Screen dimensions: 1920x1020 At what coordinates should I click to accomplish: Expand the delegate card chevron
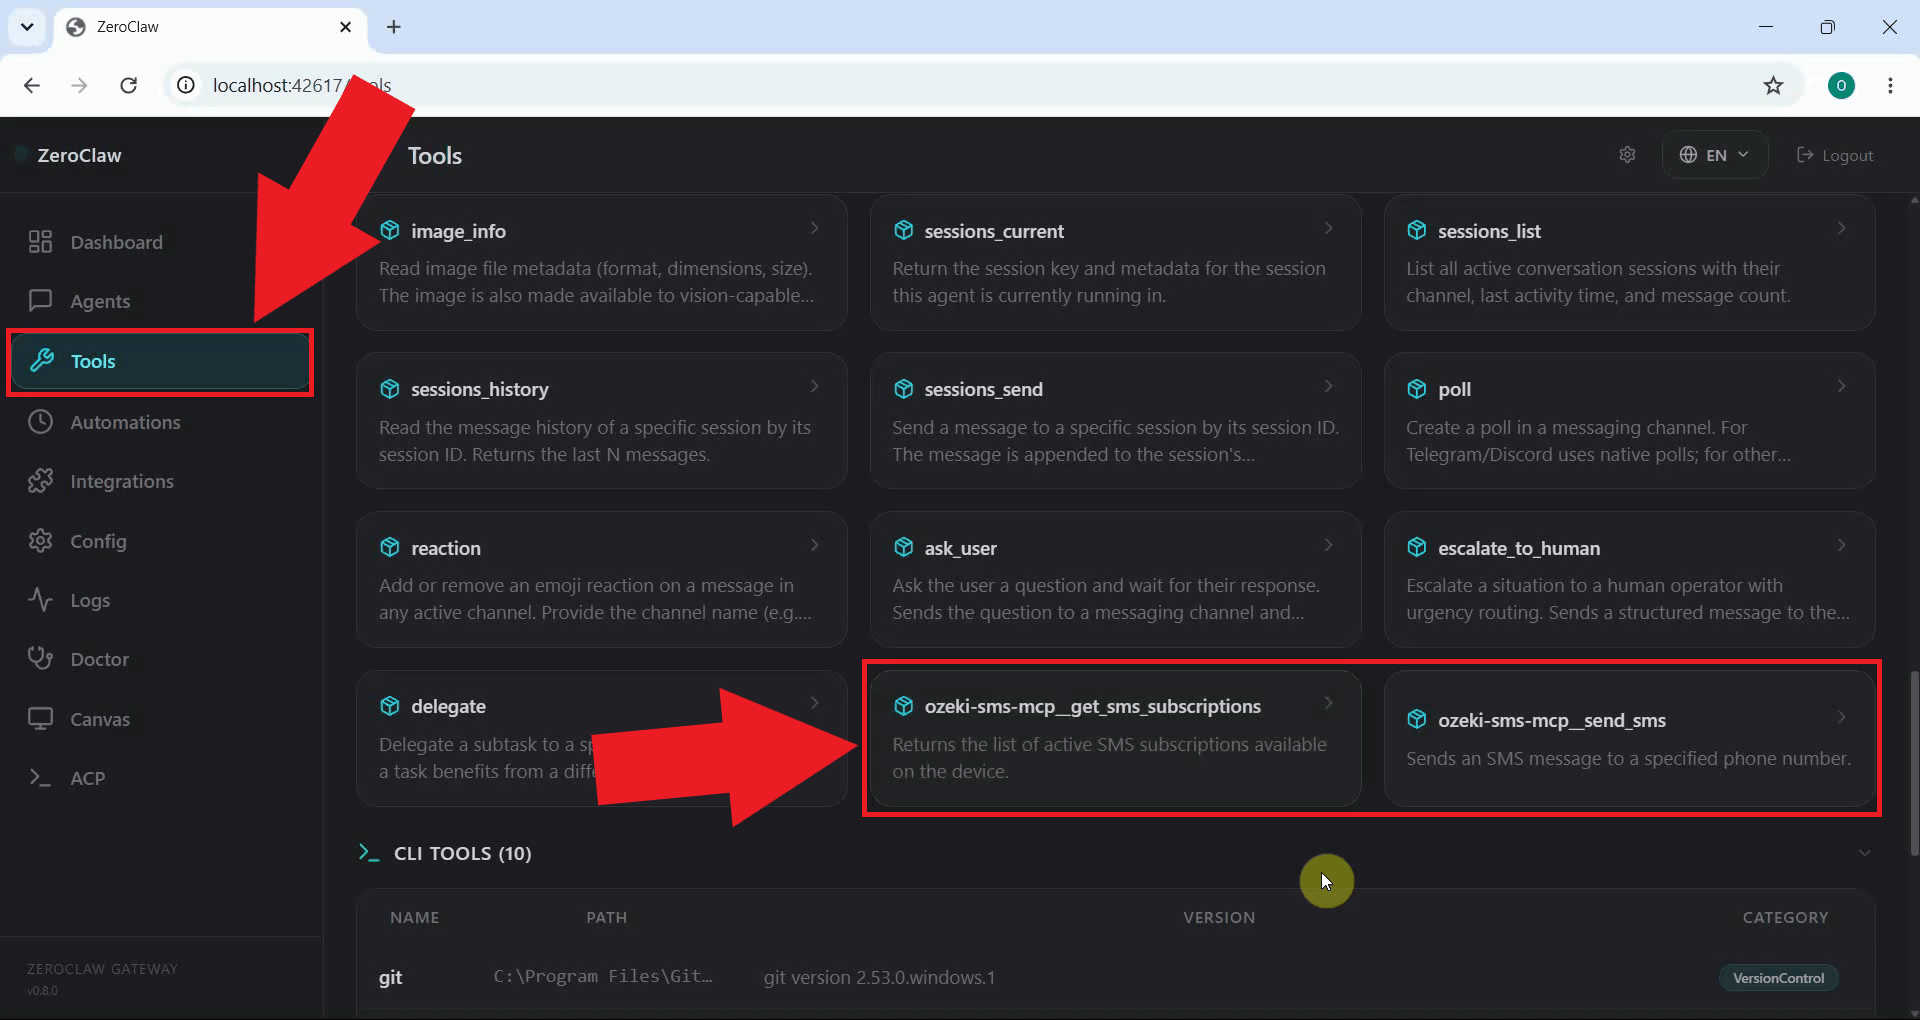815,703
